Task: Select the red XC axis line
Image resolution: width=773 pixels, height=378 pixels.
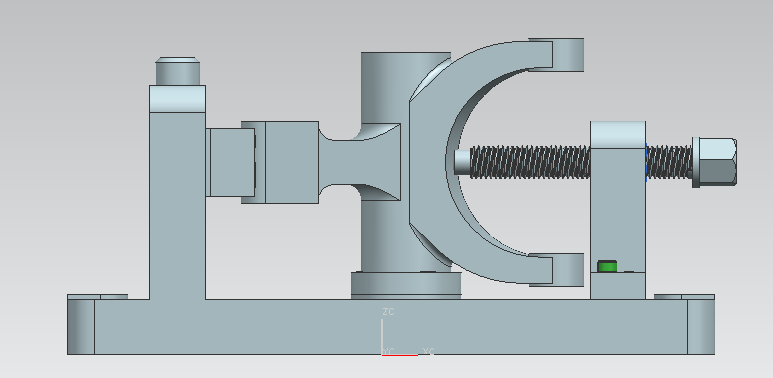Action: point(400,355)
